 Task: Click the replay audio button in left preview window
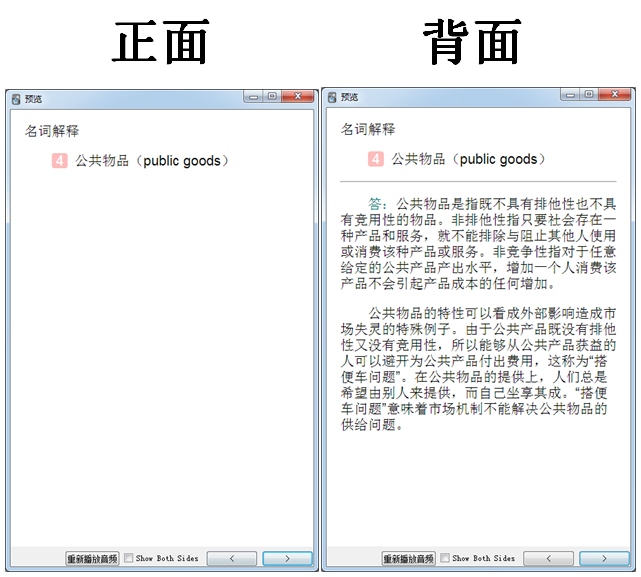coord(92,558)
